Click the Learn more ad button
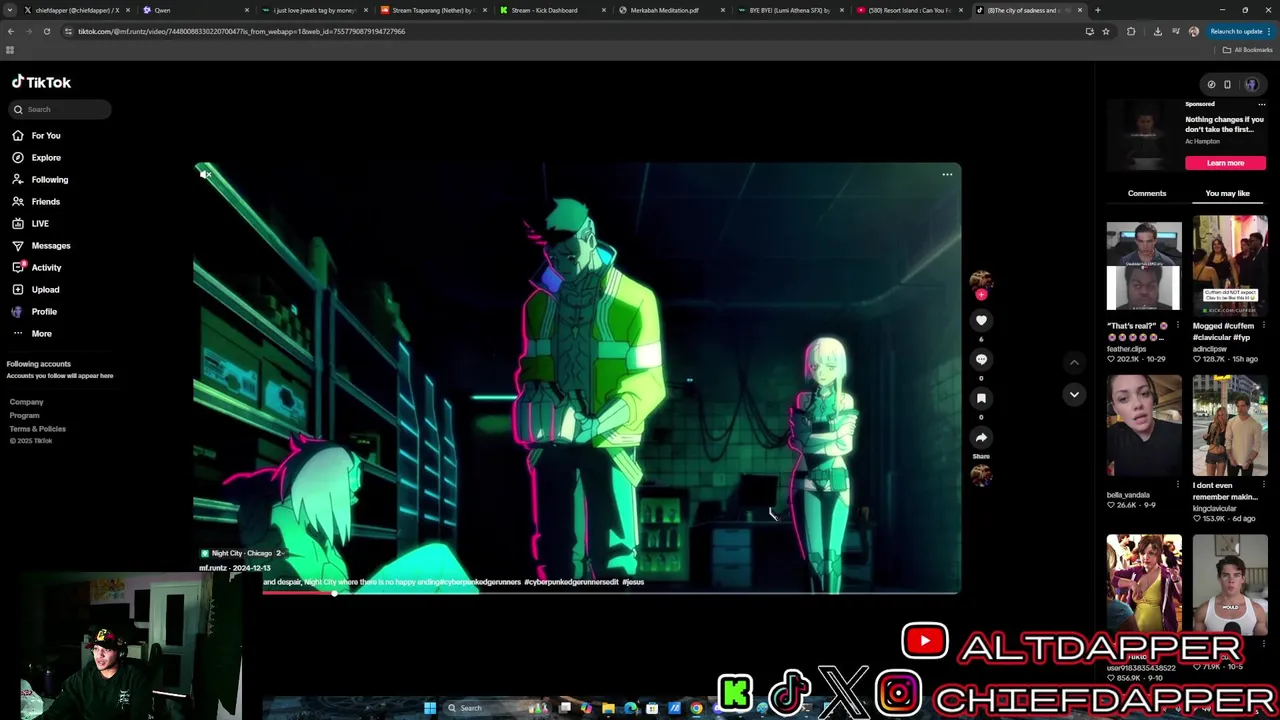 (1225, 163)
